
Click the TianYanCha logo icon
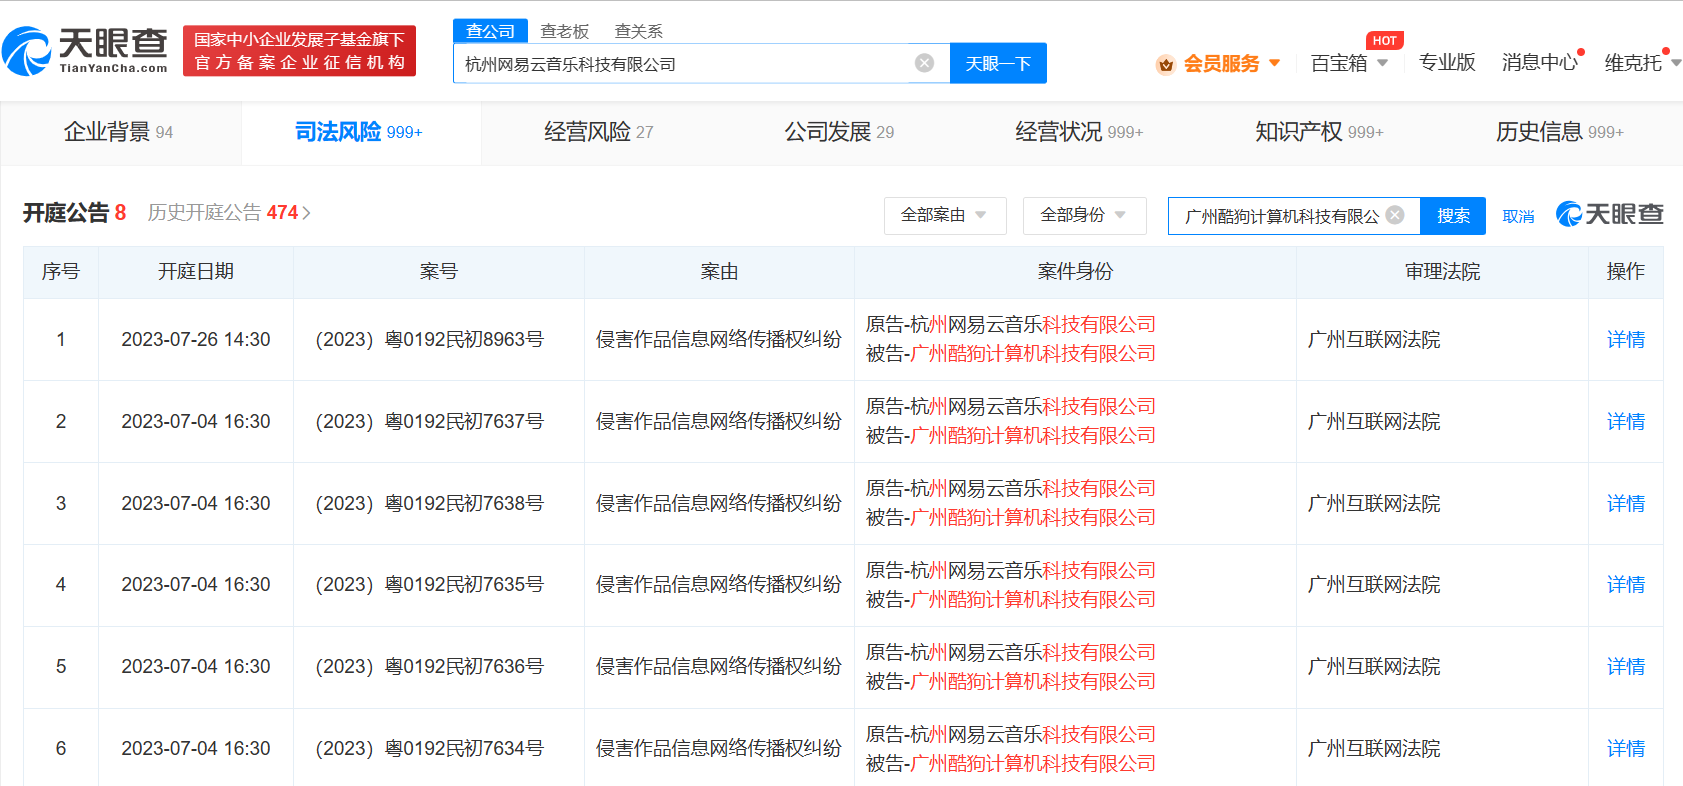pos(27,51)
